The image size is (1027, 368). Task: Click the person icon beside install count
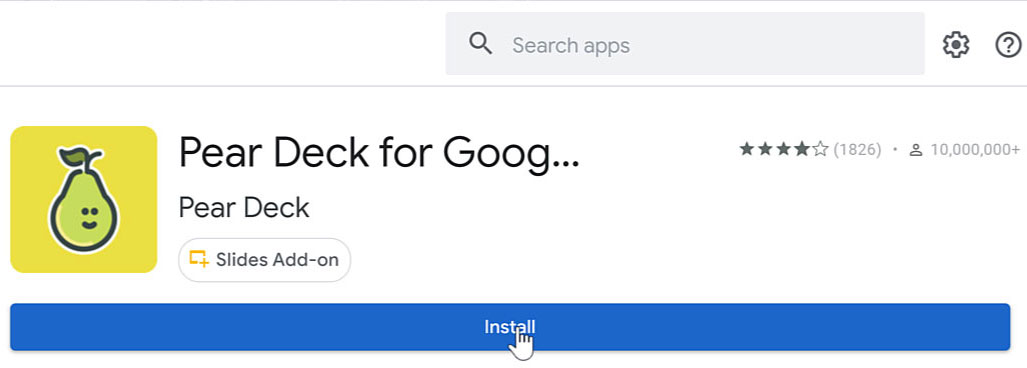(916, 150)
